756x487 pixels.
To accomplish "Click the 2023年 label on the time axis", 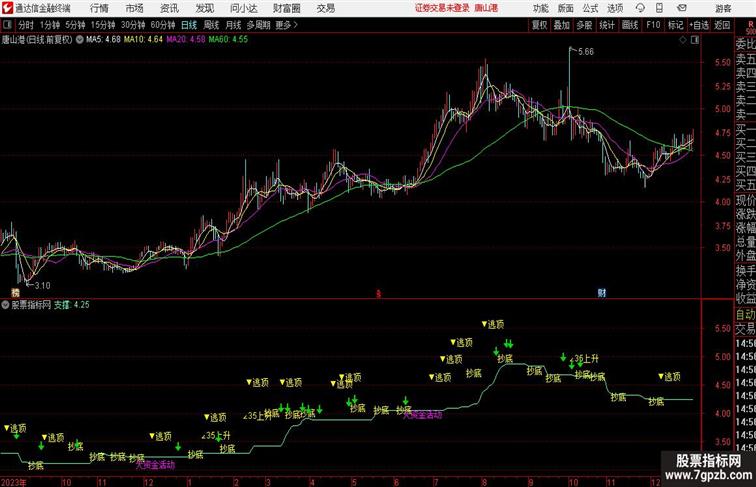I will point(14,482).
